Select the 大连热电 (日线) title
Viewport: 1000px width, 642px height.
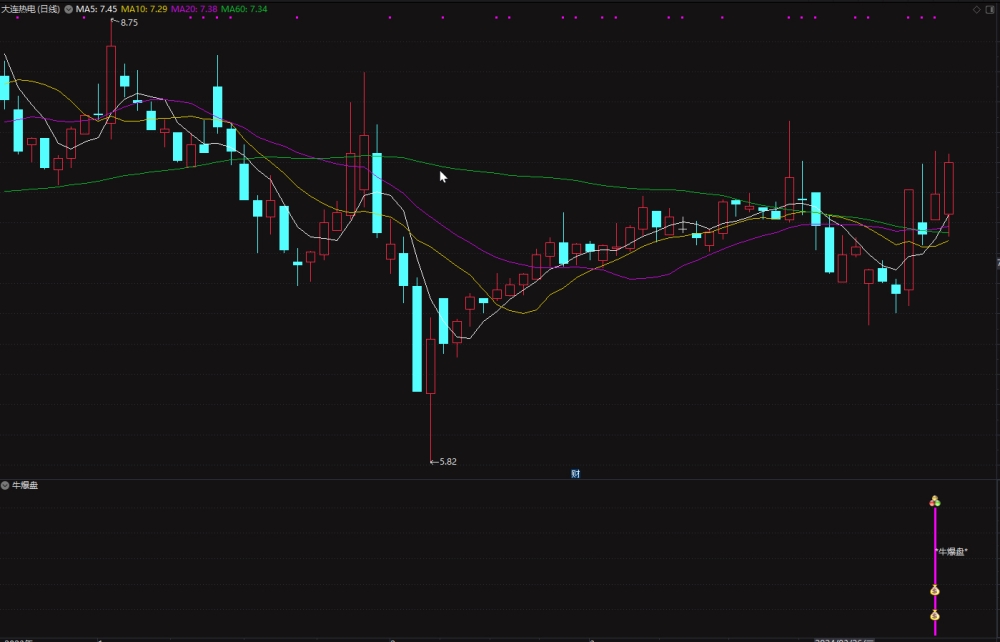tap(31, 9)
